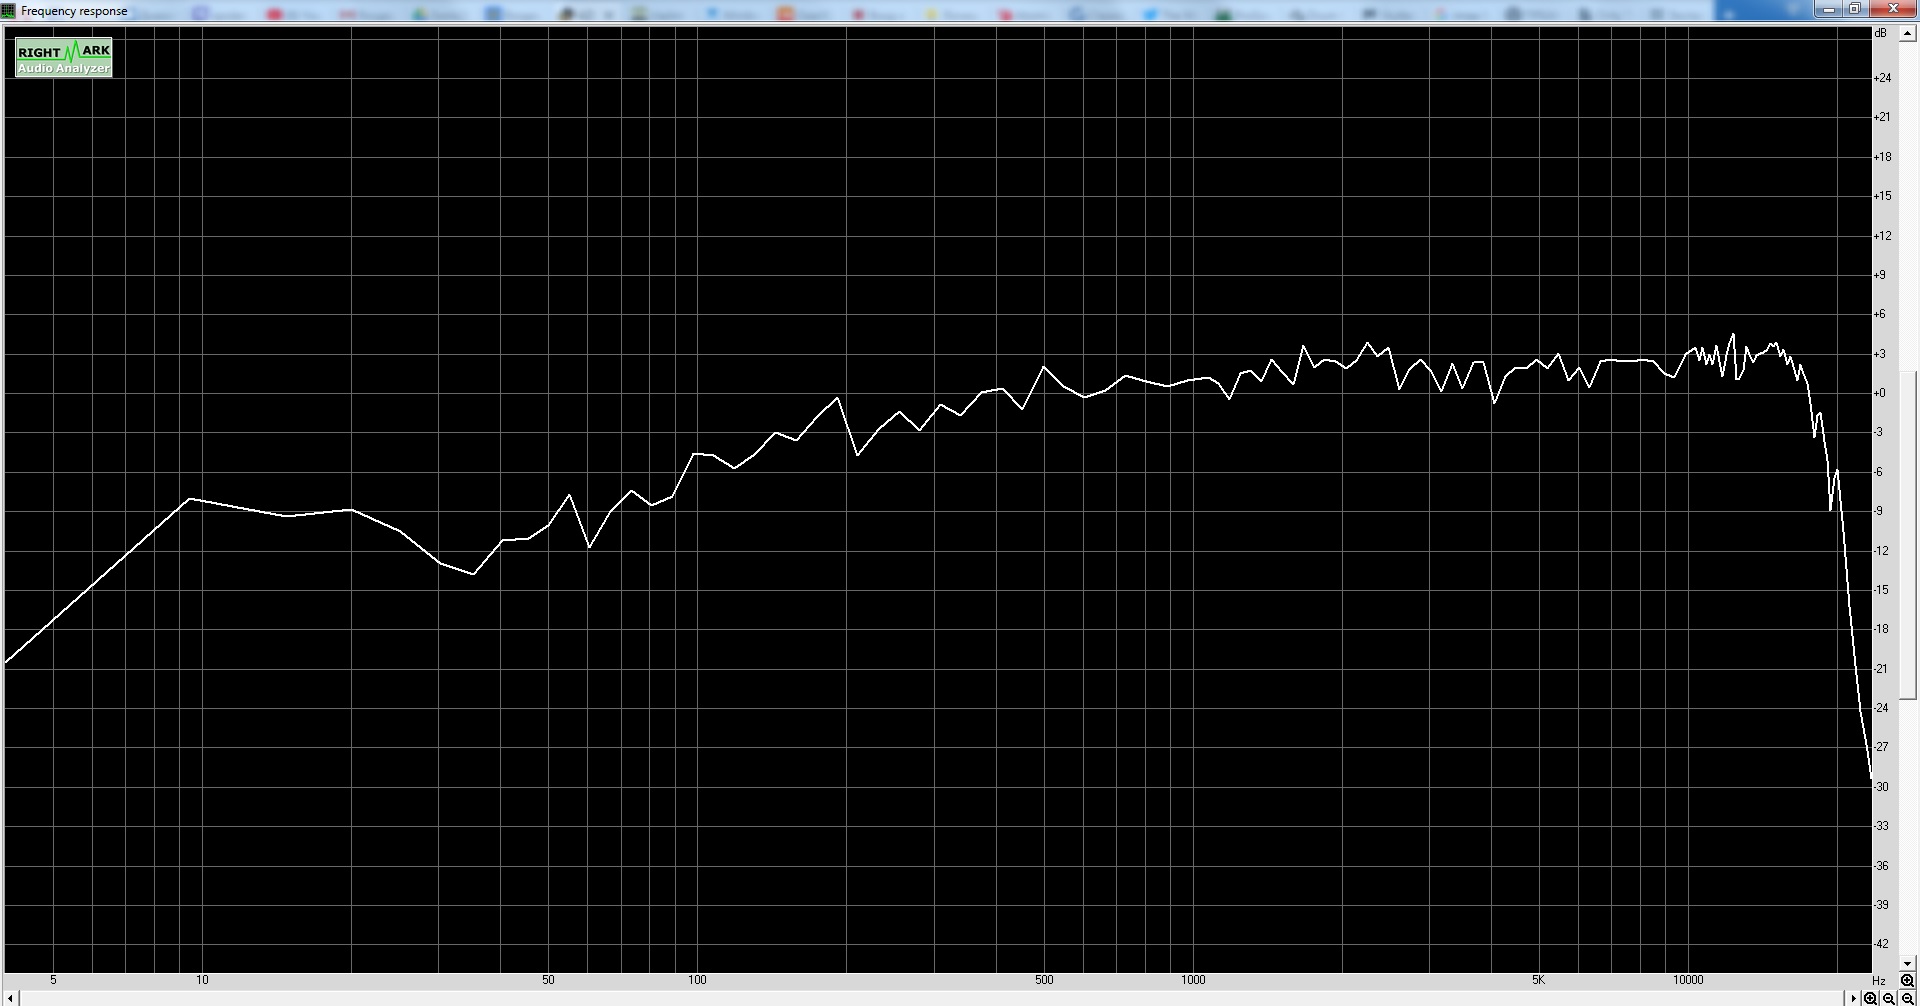Image resolution: width=1920 pixels, height=1006 pixels.
Task: Restore down the Frequency response window
Action: point(1855,9)
